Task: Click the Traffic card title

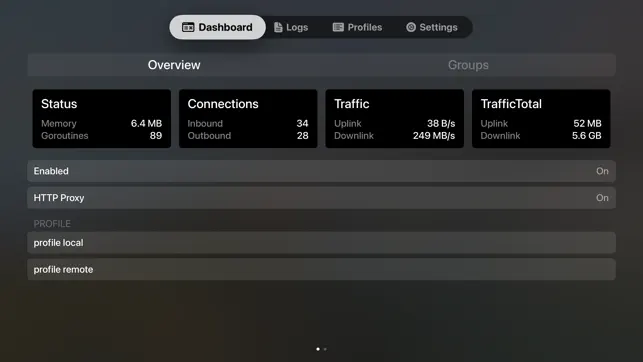Action: pyautogui.click(x=351, y=104)
